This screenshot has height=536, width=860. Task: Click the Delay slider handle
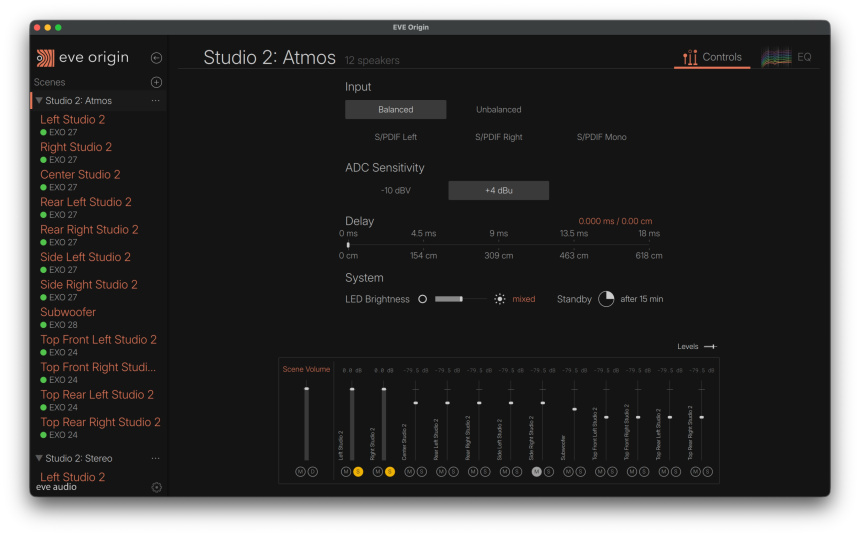(348, 245)
